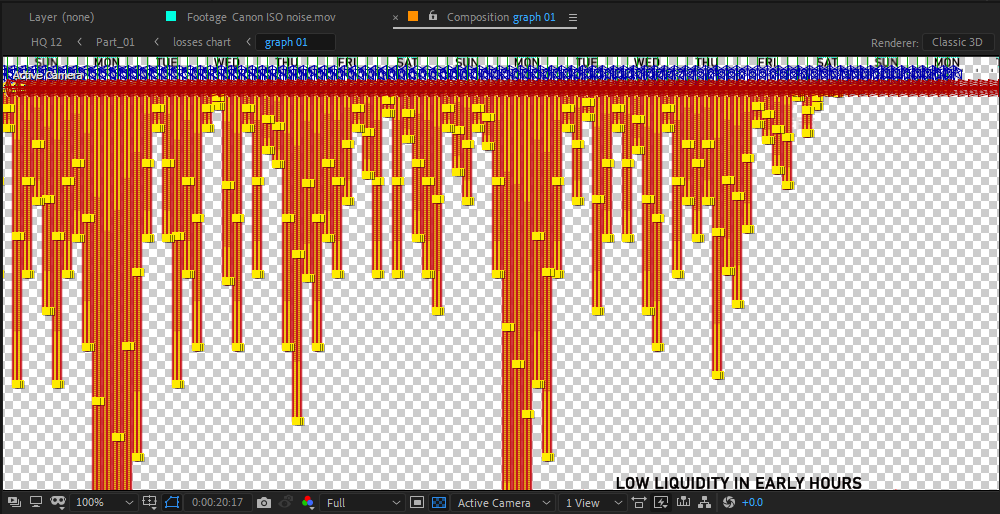Open the Timeline from viewer icon

tap(684, 503)
